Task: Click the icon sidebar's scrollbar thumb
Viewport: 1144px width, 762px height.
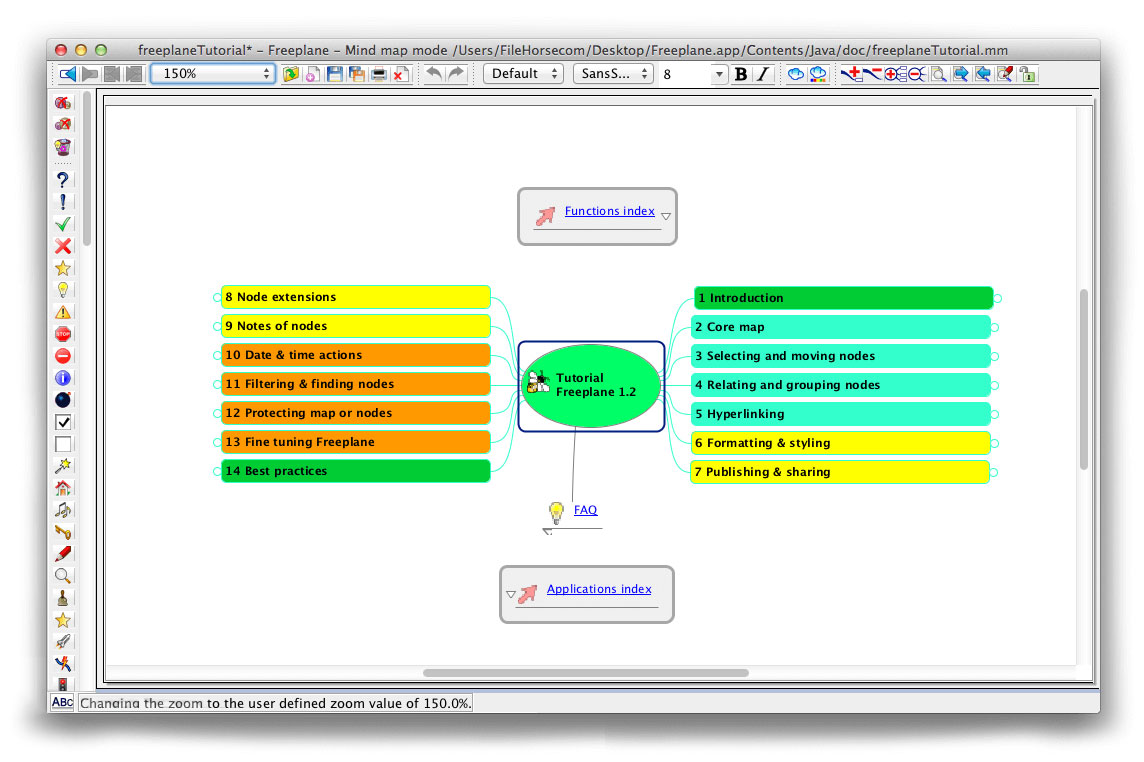Action: pos(87,169)
